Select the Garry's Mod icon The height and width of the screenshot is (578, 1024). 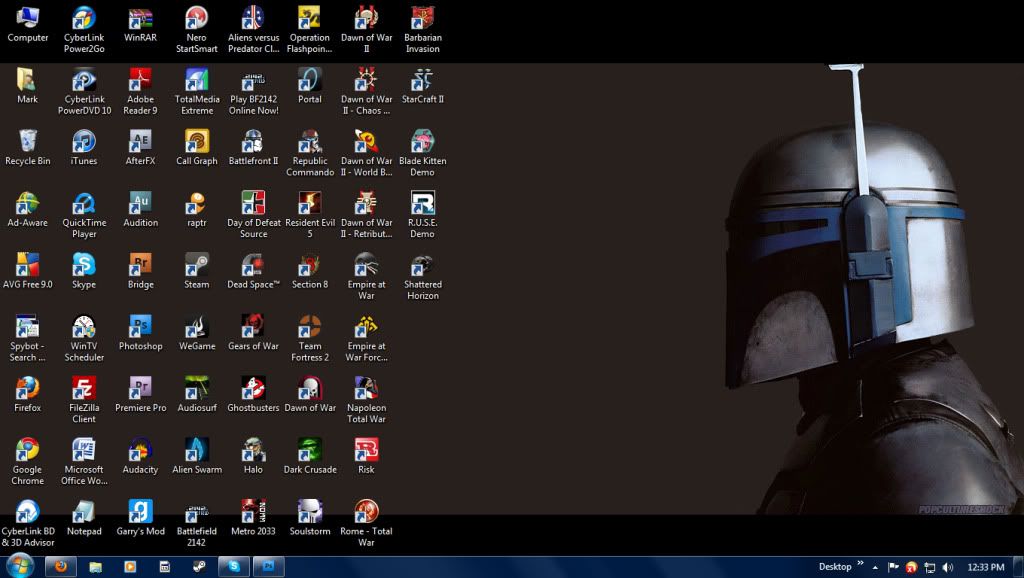point(140,518)
